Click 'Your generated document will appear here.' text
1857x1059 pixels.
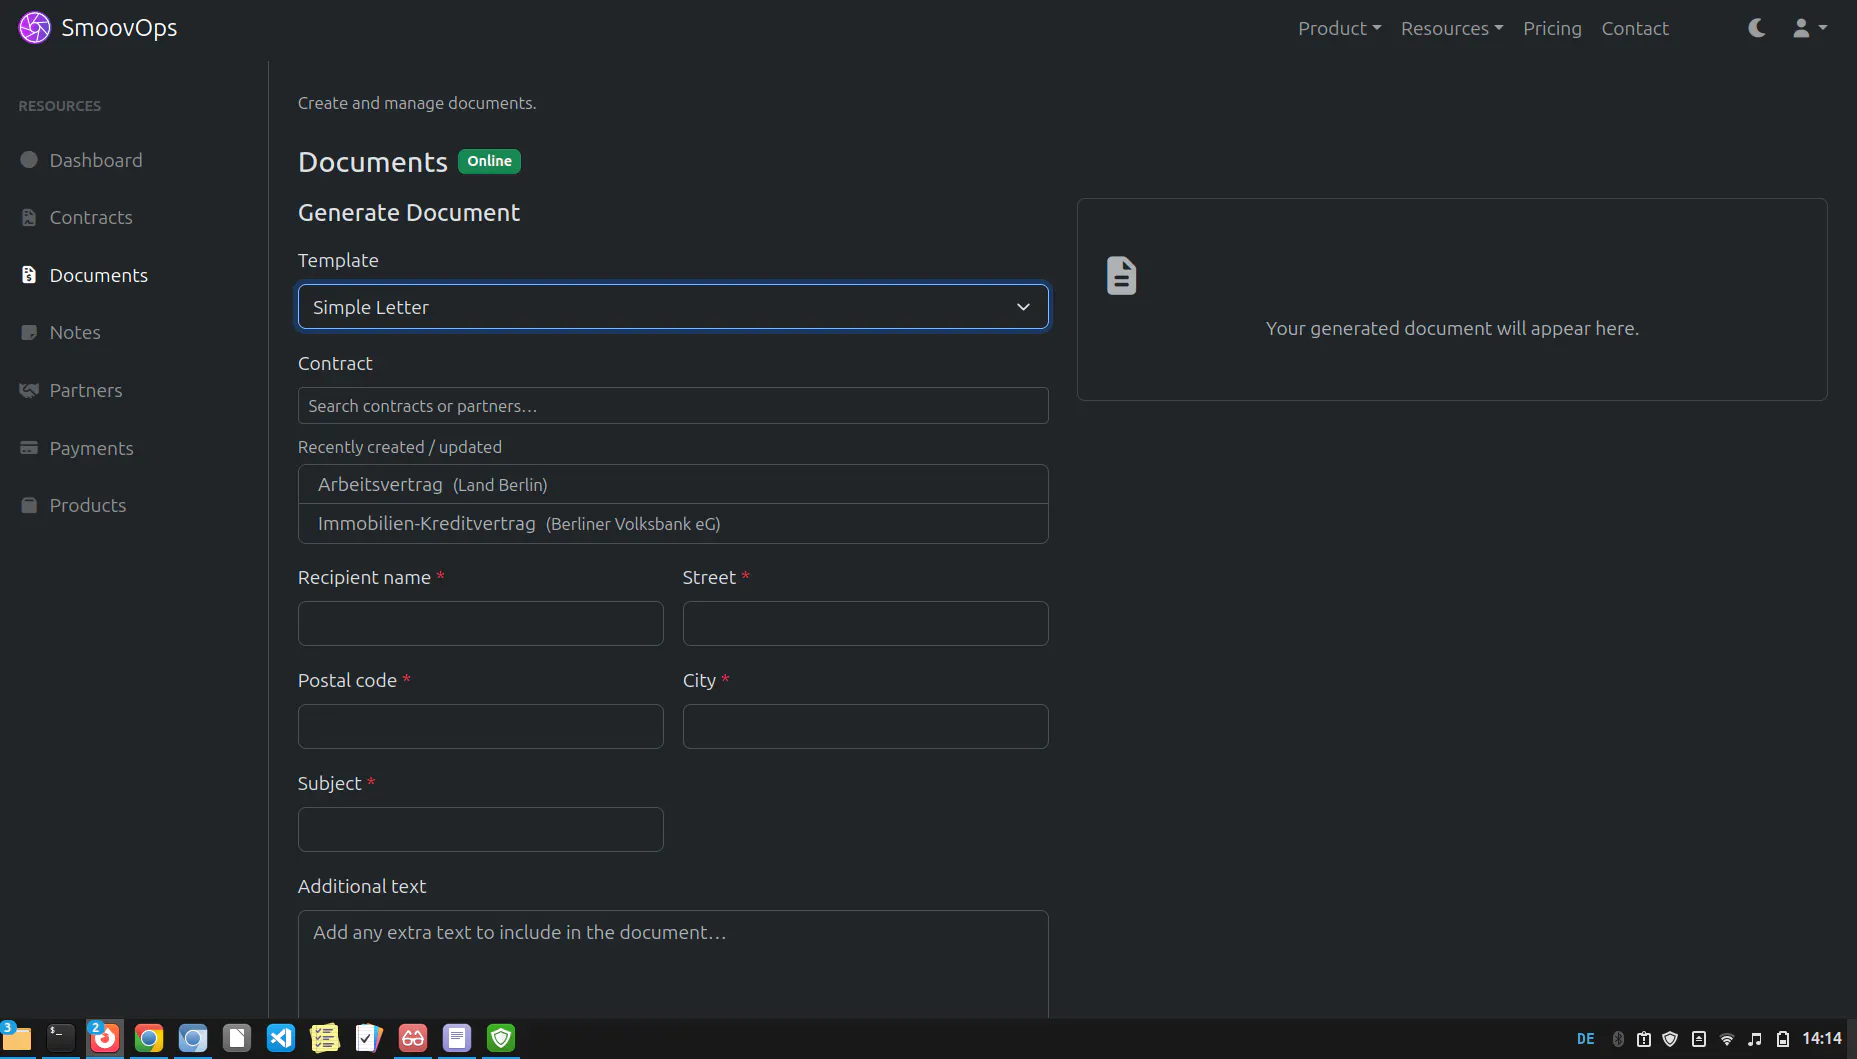1452,329
